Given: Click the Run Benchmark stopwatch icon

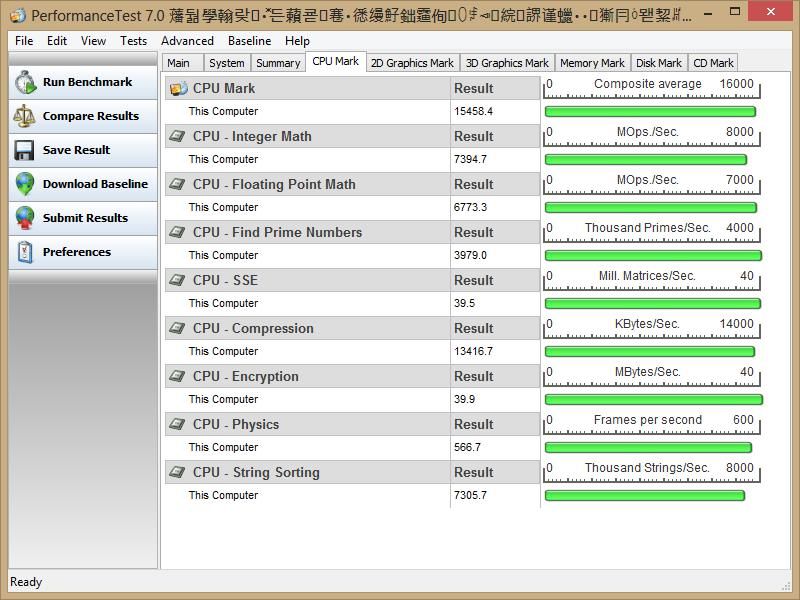Looking at the screenshot, I should point(25,83).
